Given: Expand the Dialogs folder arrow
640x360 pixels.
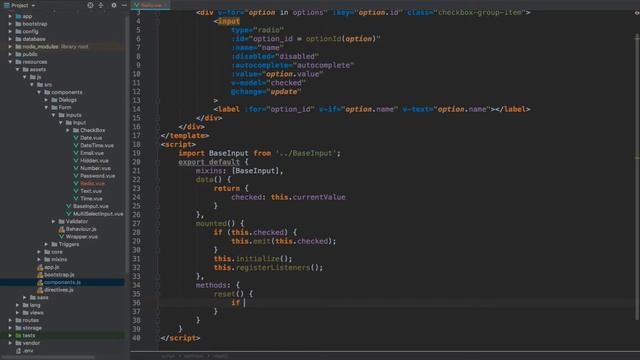Looking at the screenshot, I should click(x=46, y=100).
